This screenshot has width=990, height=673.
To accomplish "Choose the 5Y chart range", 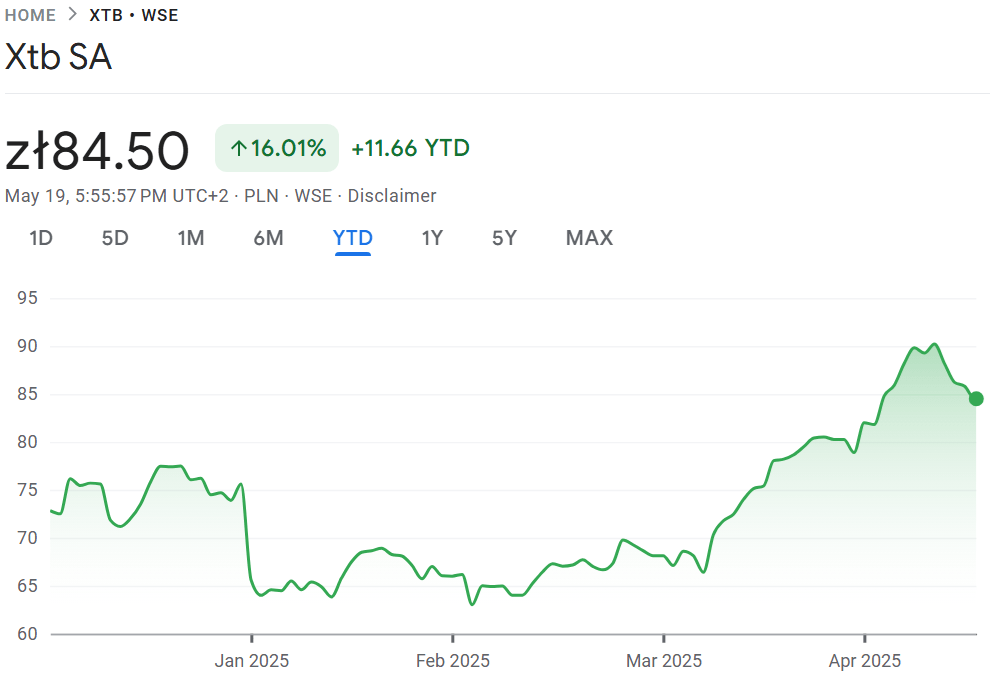I will click(504, 238).
